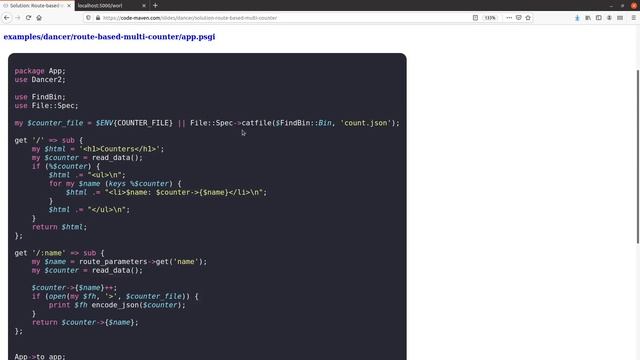Click 'use FindBin;' line
The image size is (640, 360).
(x=40, y=97)
